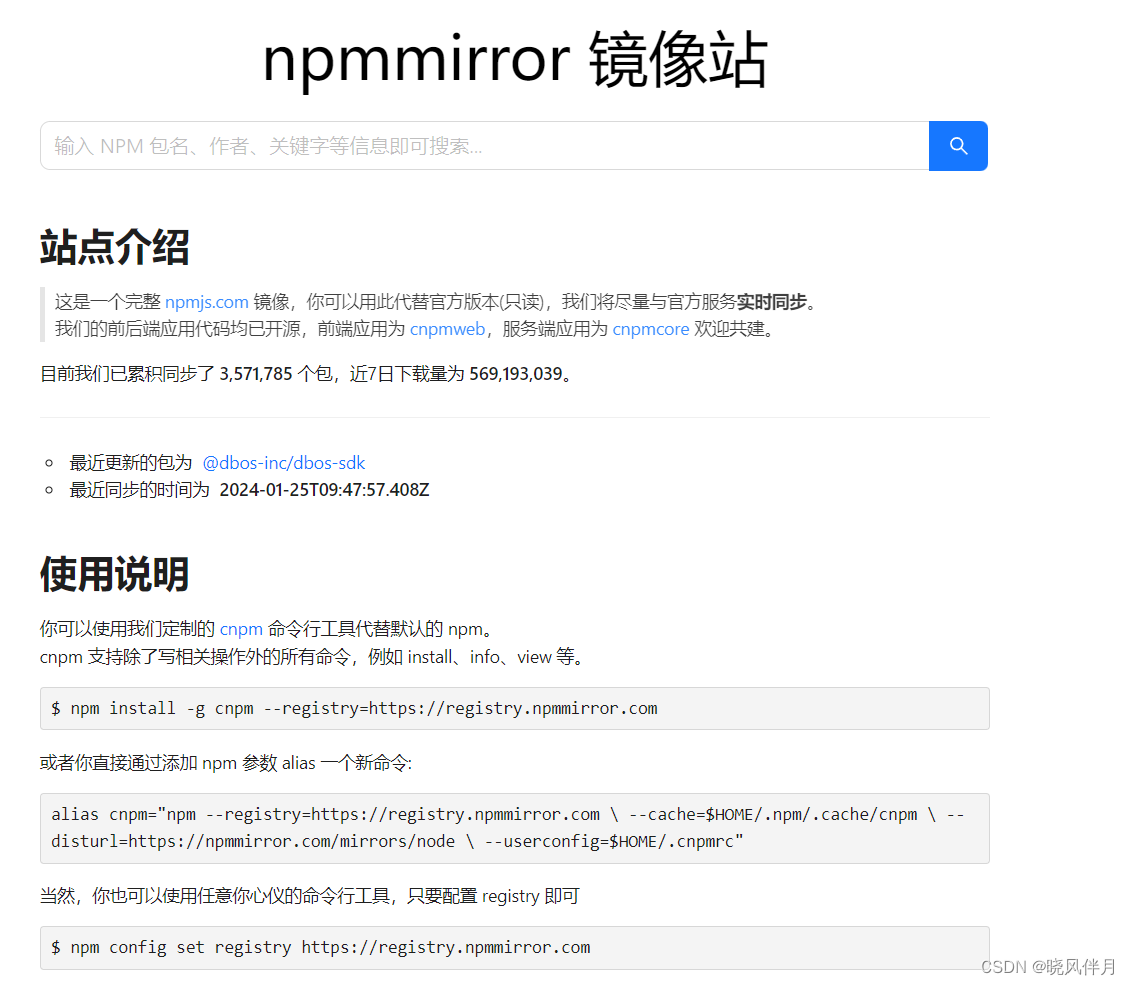Click the install command link
1129x985 pixels.
coord(430,657)
